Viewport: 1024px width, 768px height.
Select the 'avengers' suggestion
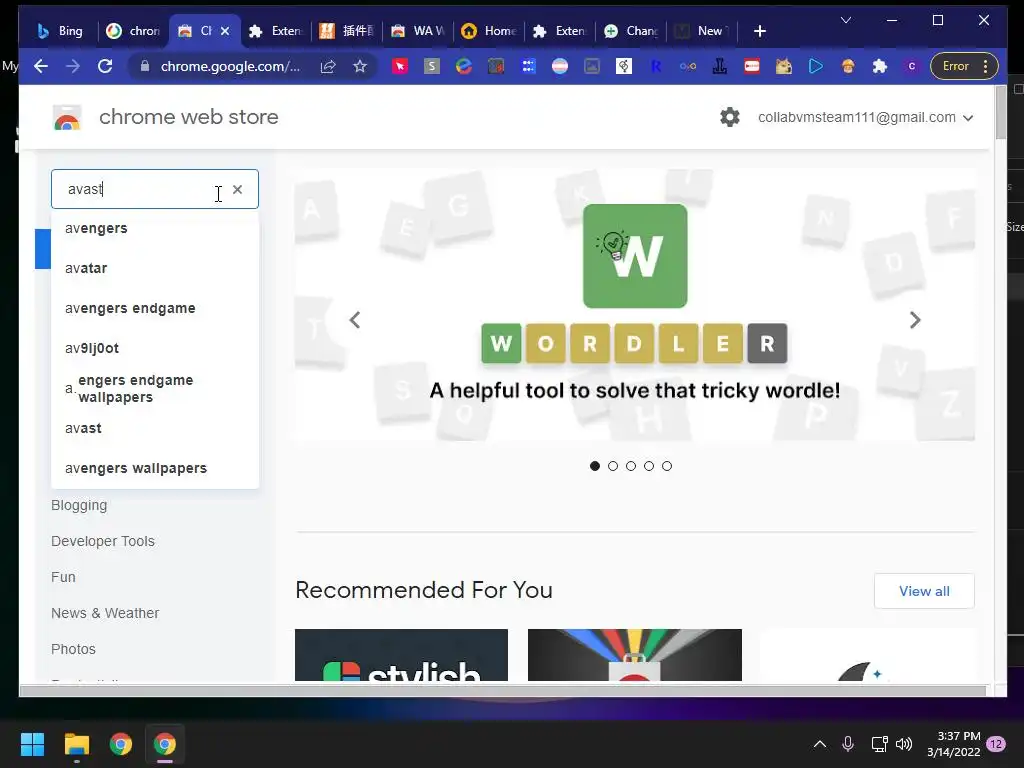tap(155, 229)
